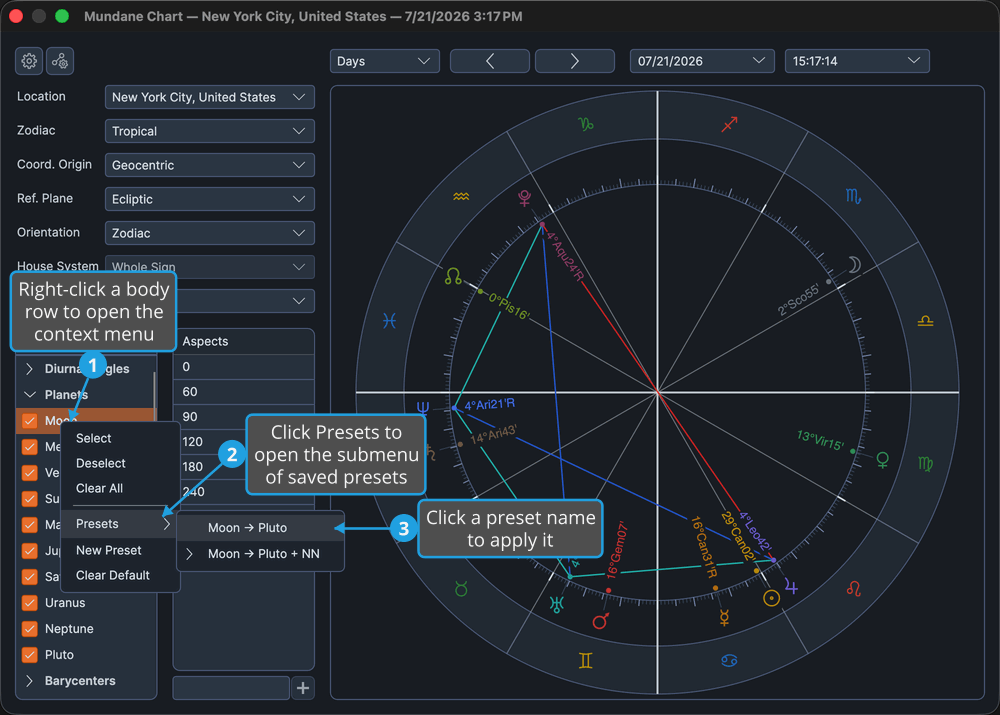Click the Cancer sign glyph on wheel

tap(729, 661)
